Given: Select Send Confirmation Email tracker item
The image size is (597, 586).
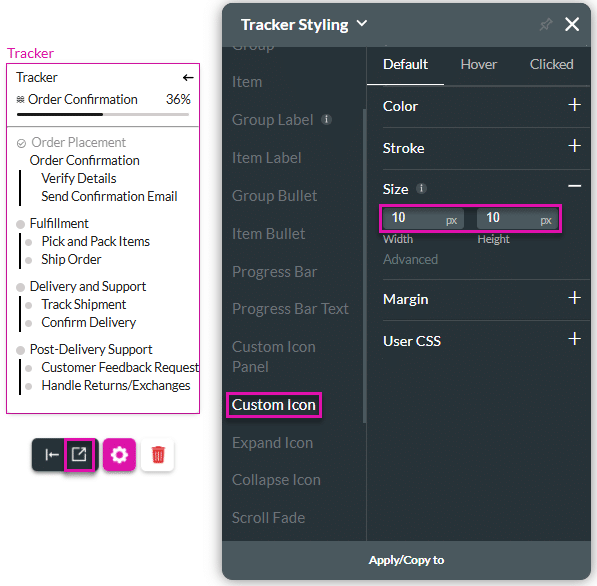Looking at the screenshot, I should tap(109, 196).
